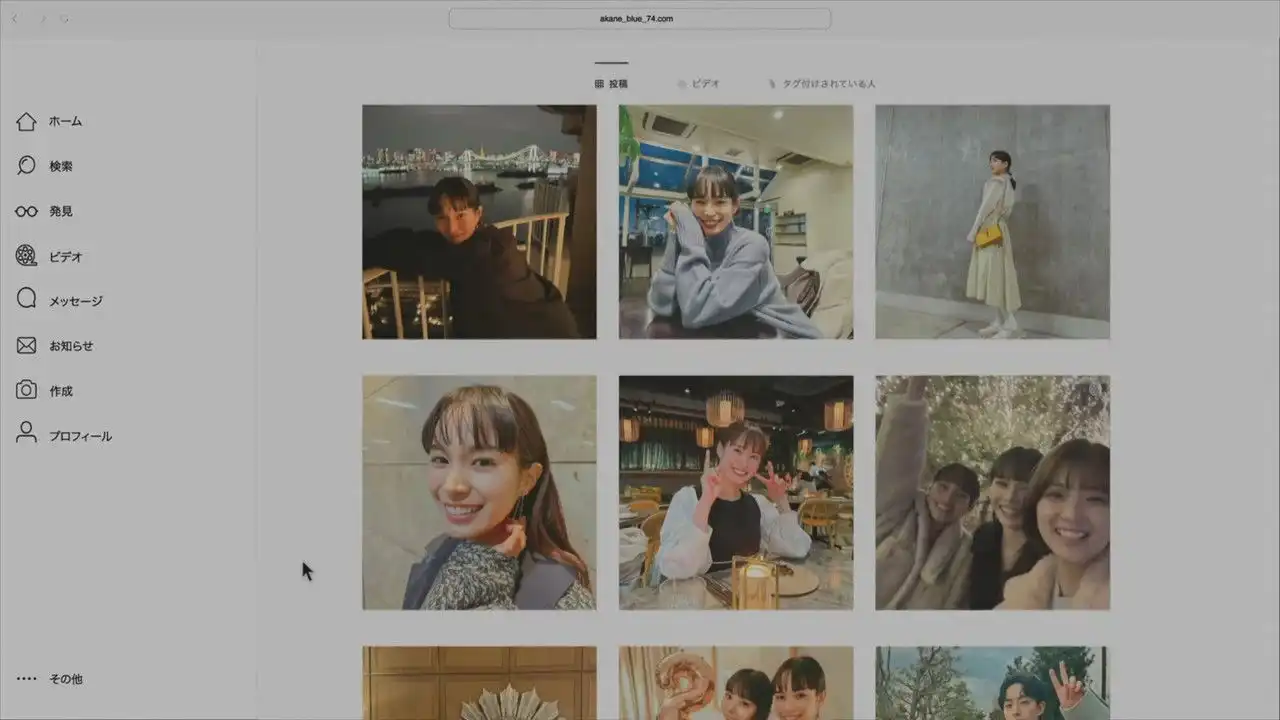The width and height of the screenshot is (1280, 720).
Task: Open Notifications (お知らせ) envelope icon
Action: (27, 346)
